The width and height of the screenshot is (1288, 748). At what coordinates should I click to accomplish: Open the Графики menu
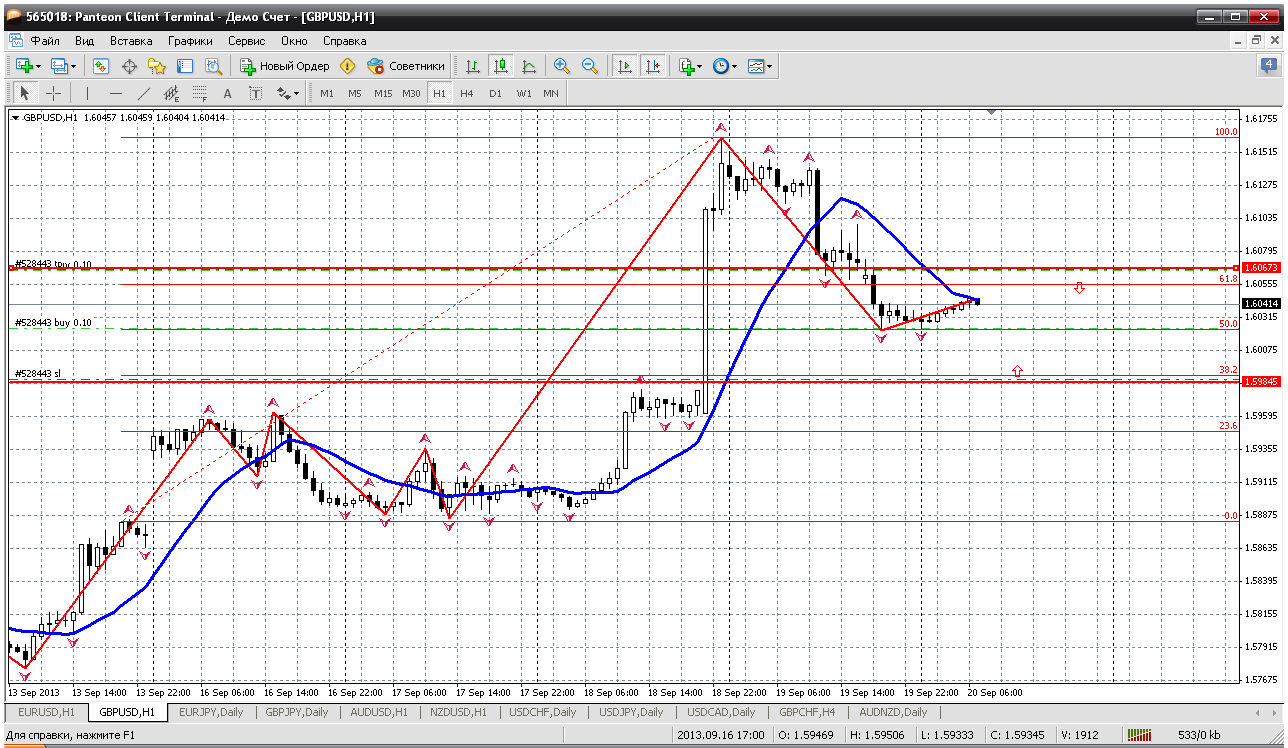point(190,41)
